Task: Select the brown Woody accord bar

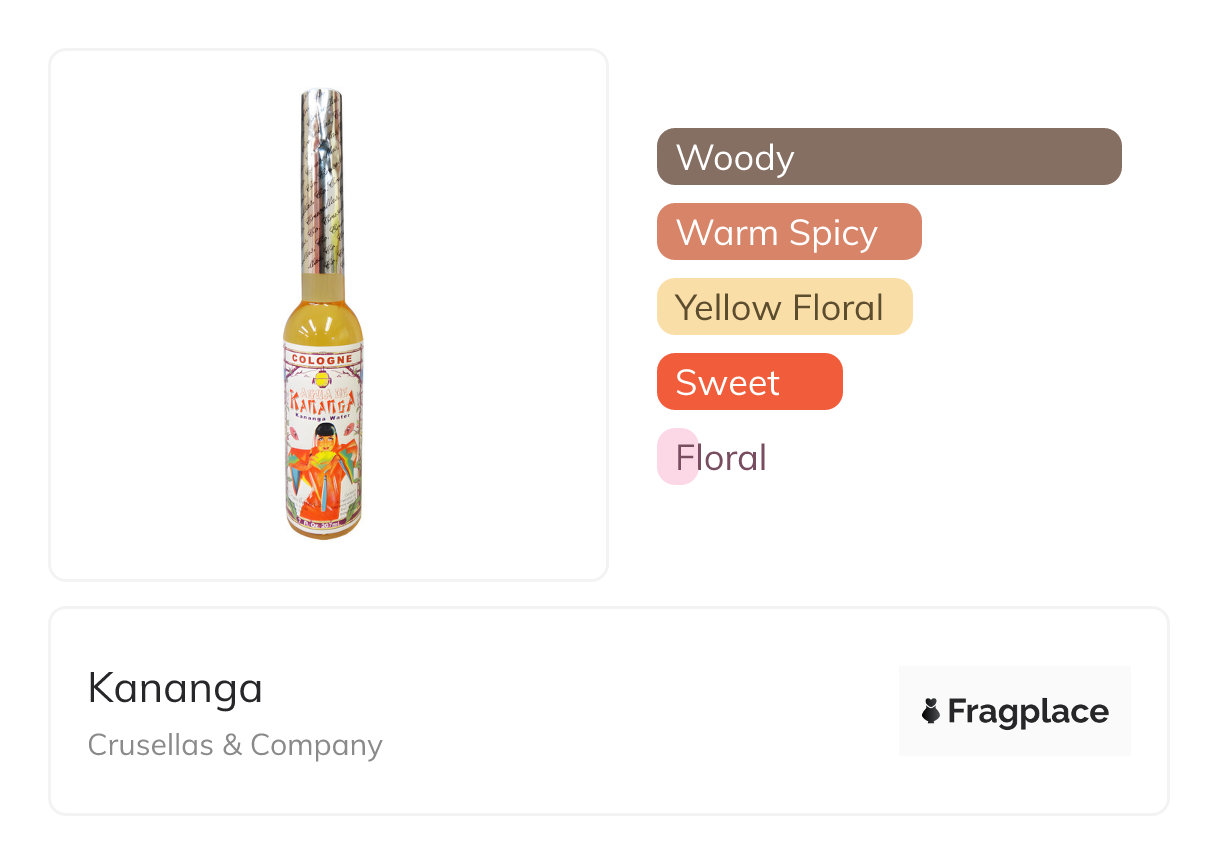Action: (x=889, y=157)
